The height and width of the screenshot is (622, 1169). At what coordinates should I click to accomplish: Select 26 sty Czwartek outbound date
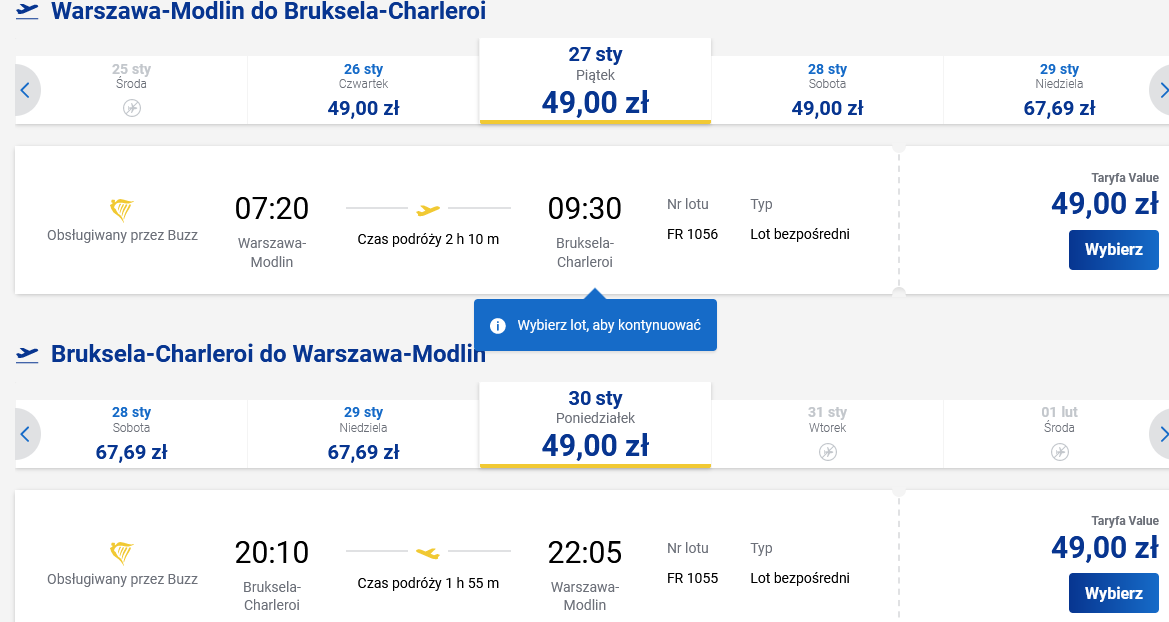pos(363,90)
